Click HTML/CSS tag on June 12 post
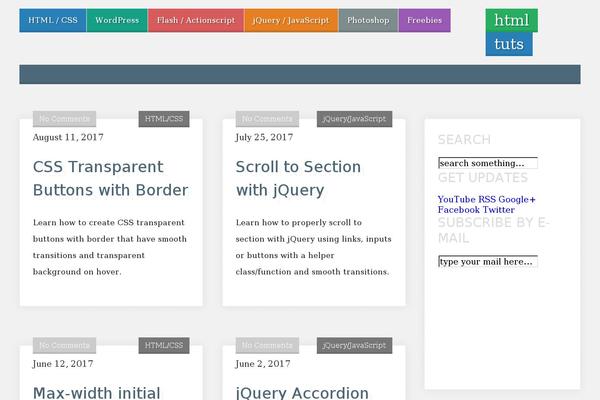Image resolution: width=600 pixels, height=400 pixels. click(x=164, y=346)
